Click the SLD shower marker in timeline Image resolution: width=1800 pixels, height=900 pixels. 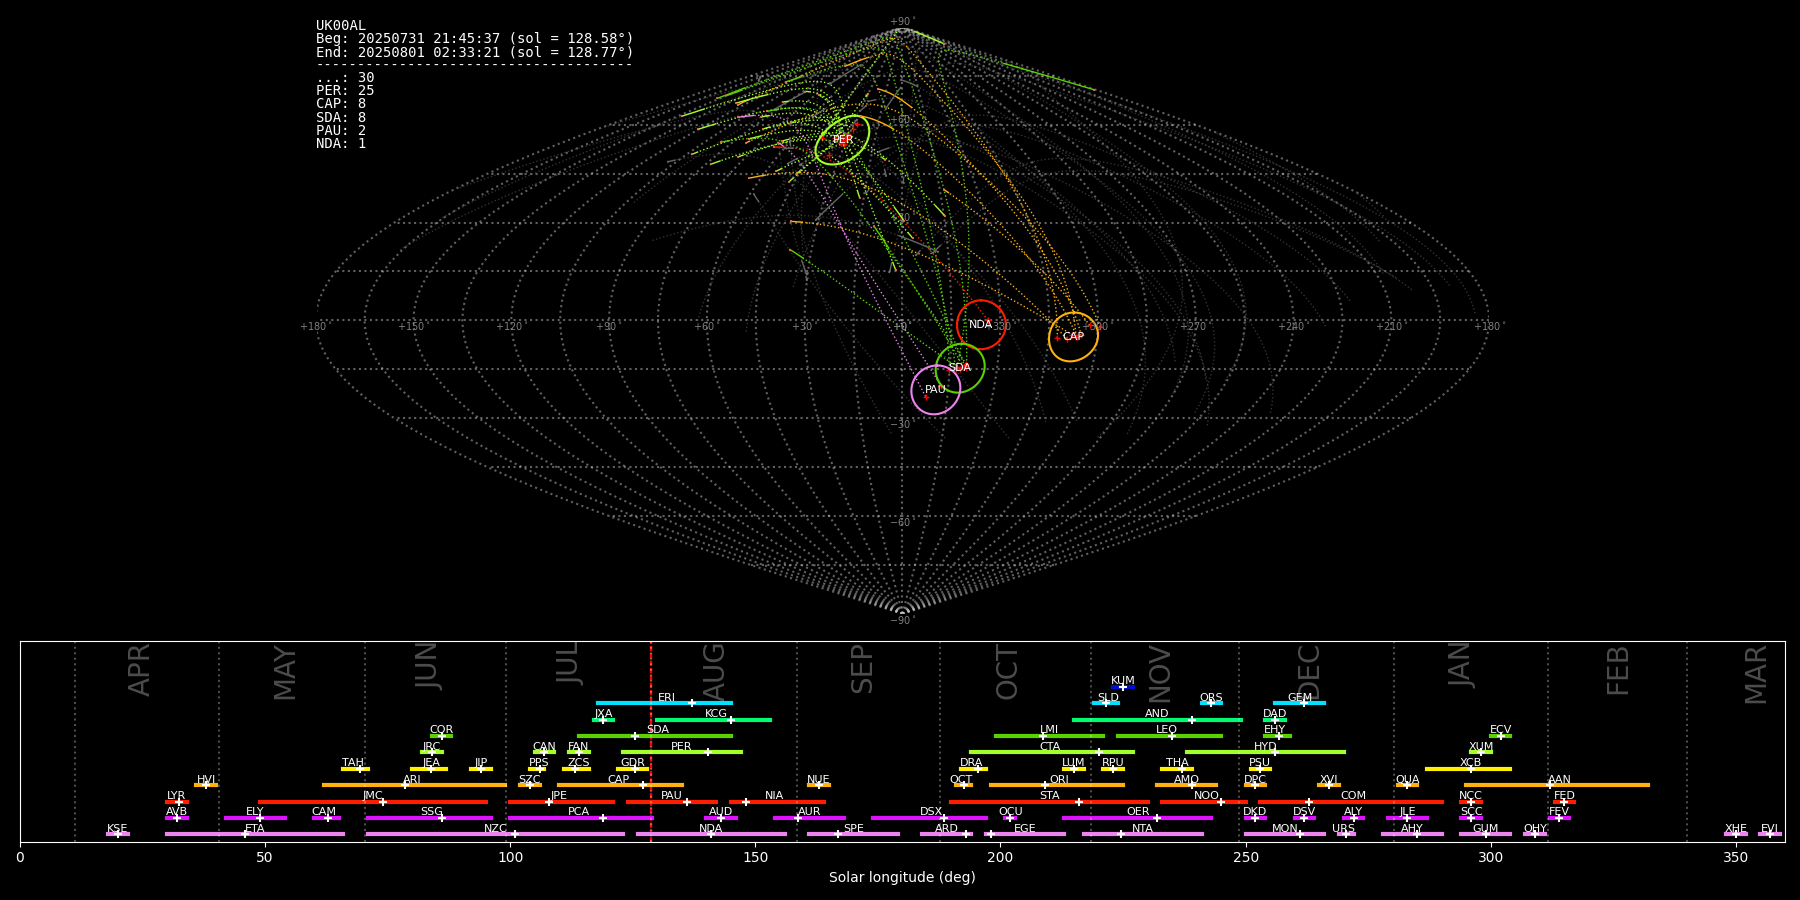pos(1105,703)
